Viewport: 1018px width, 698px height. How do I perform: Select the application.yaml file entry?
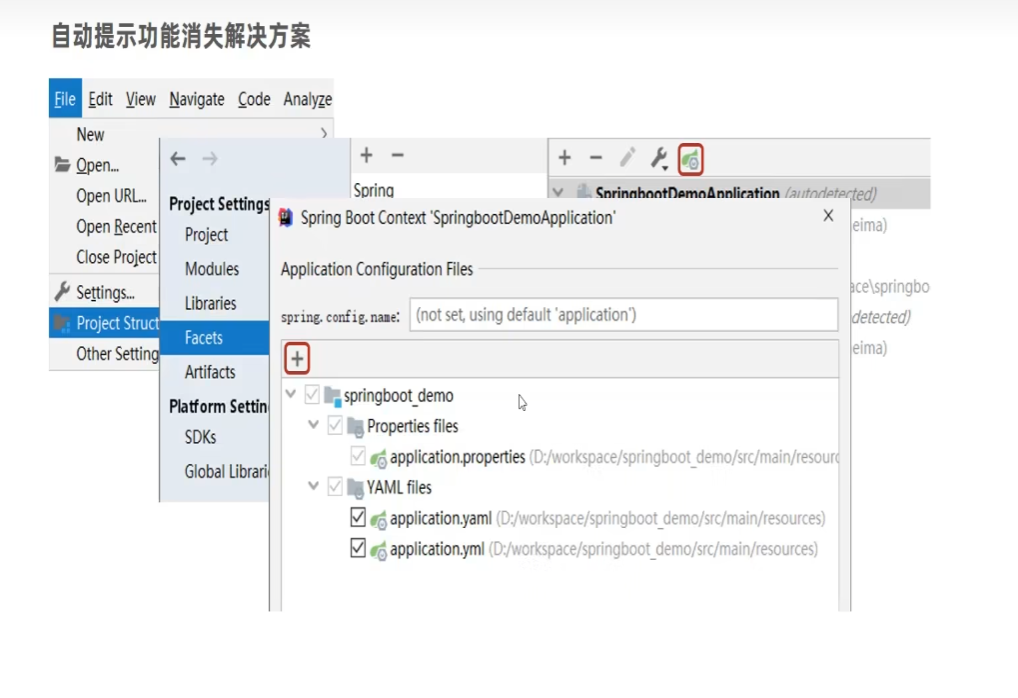[x=441, y=518]
